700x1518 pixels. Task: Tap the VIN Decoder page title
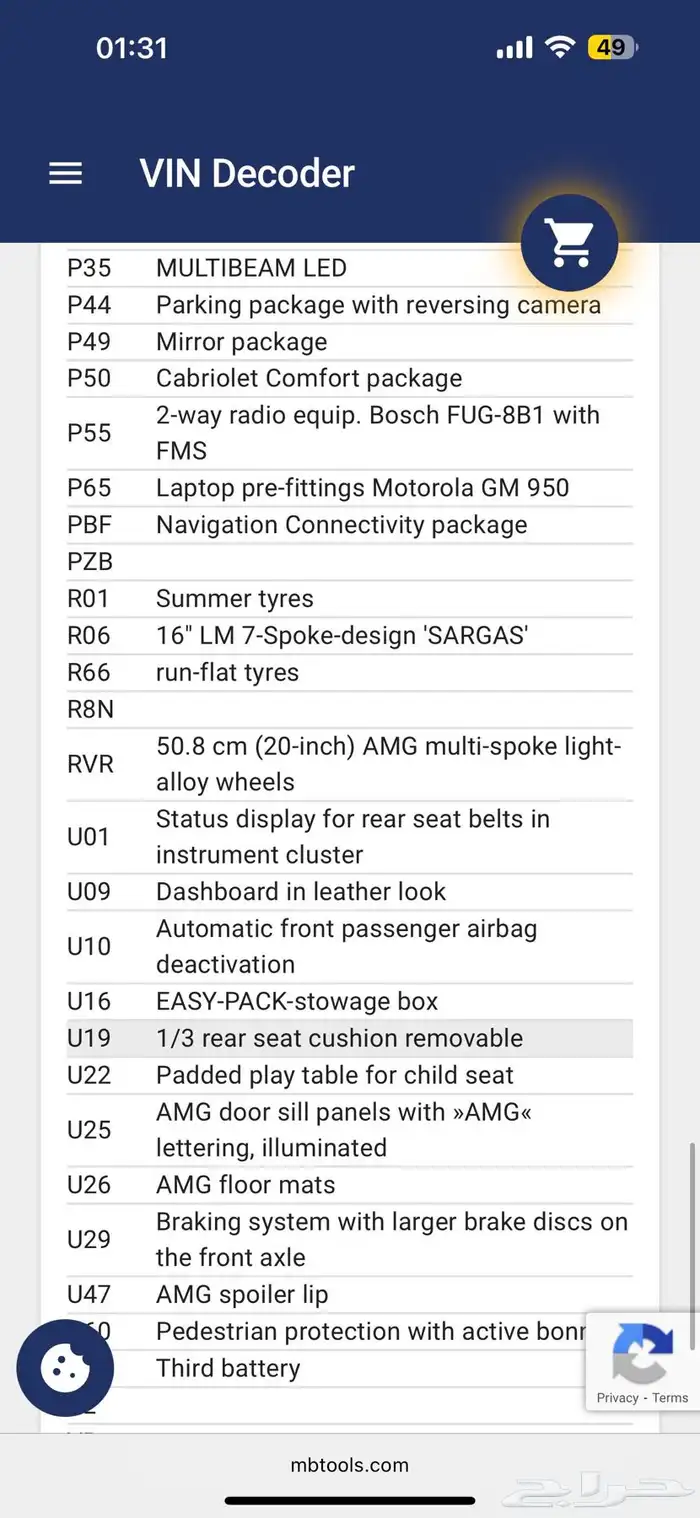point(247,174)
